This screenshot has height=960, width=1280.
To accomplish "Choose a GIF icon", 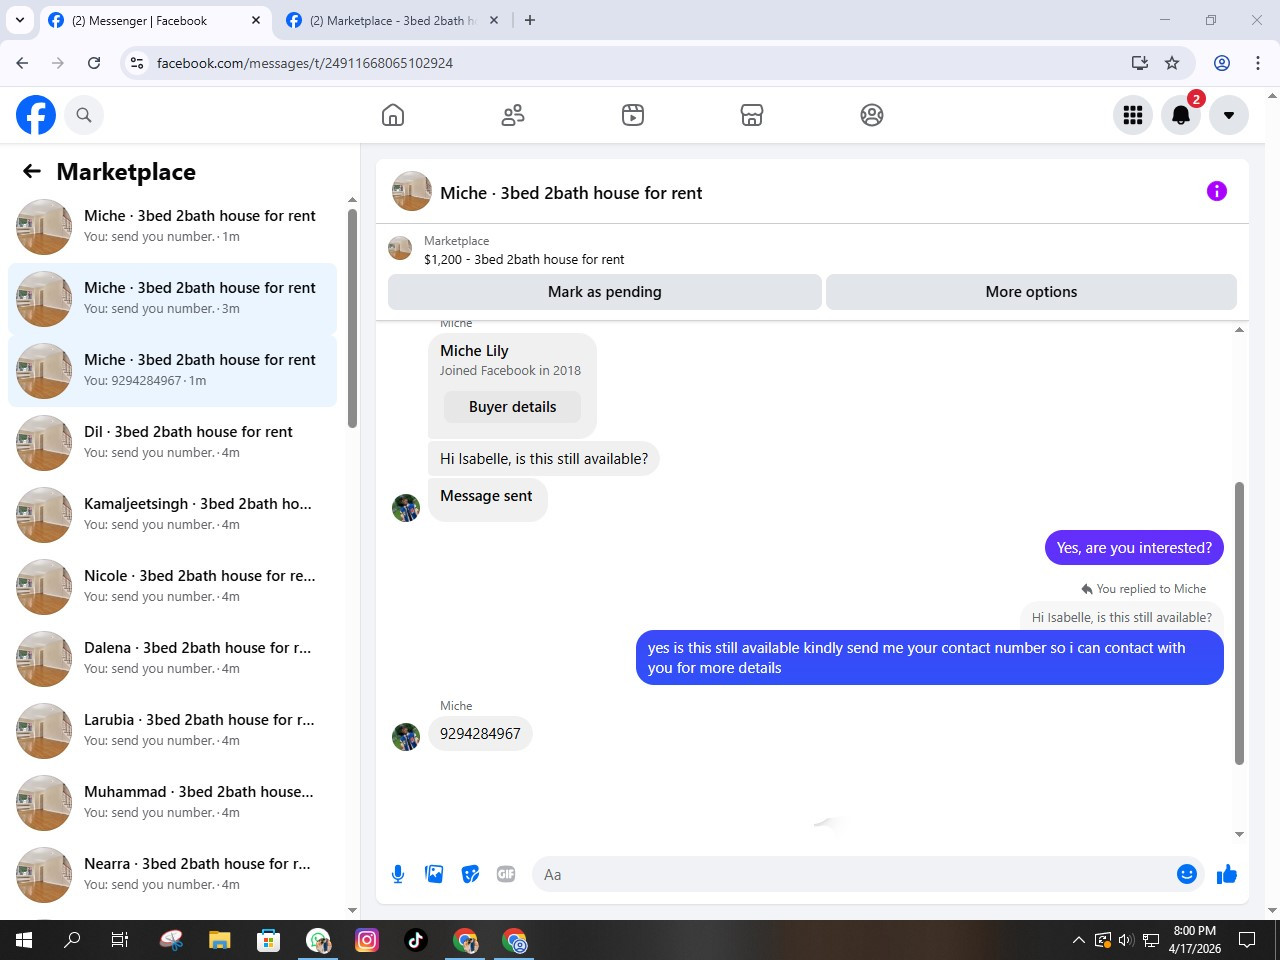I will point(506,874).
